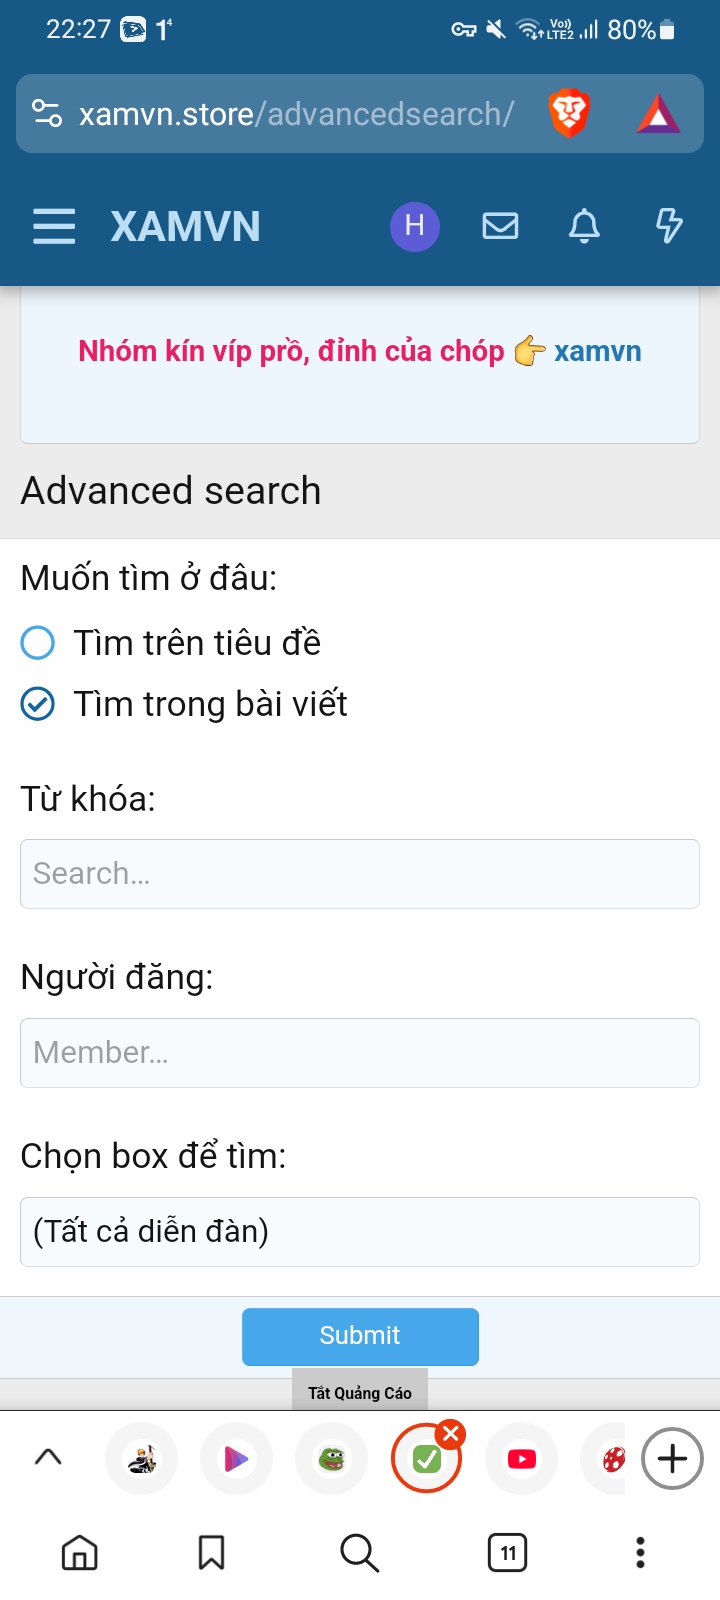Tap the Brave Rewards triangle icon
This screenshot has height=1600, width=720.
(658, 115)
